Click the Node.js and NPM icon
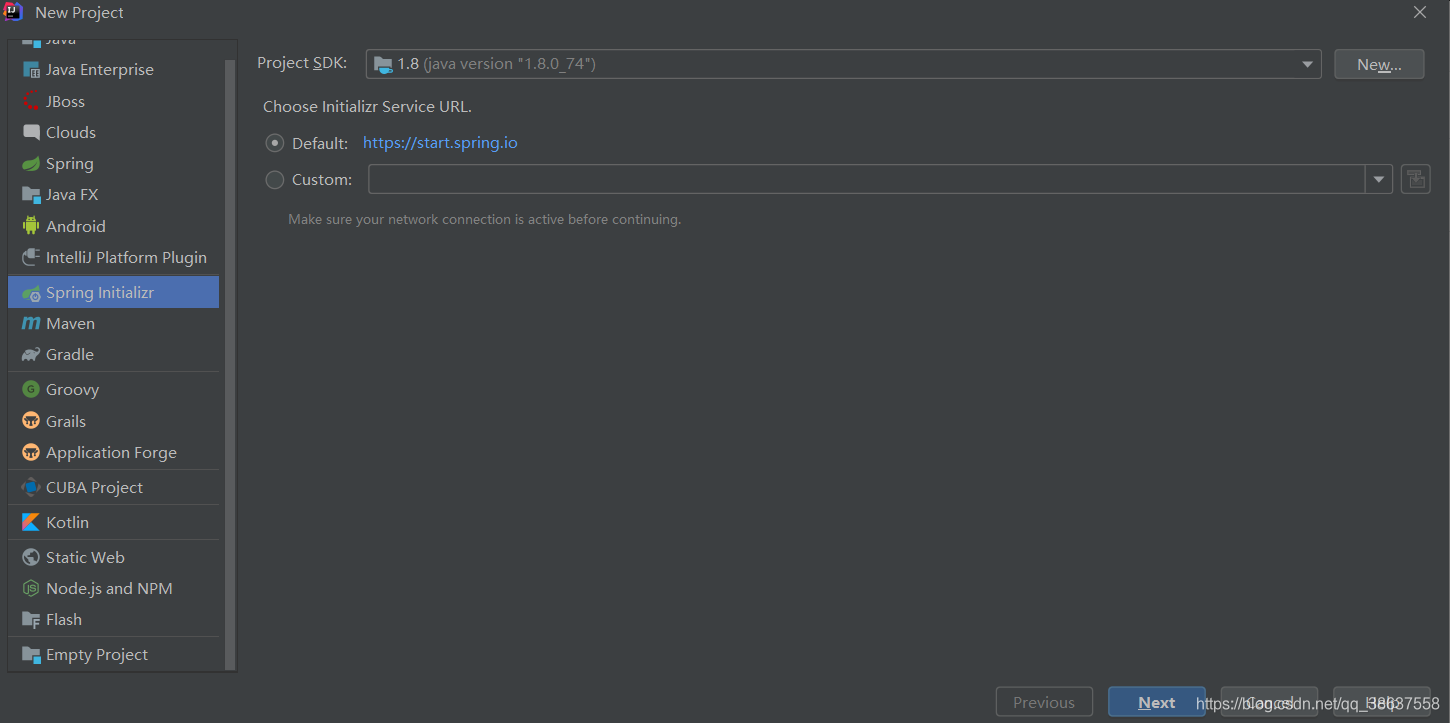Image resolution: width=1450 pixels, height=723 pixels. tap(31, 588)
